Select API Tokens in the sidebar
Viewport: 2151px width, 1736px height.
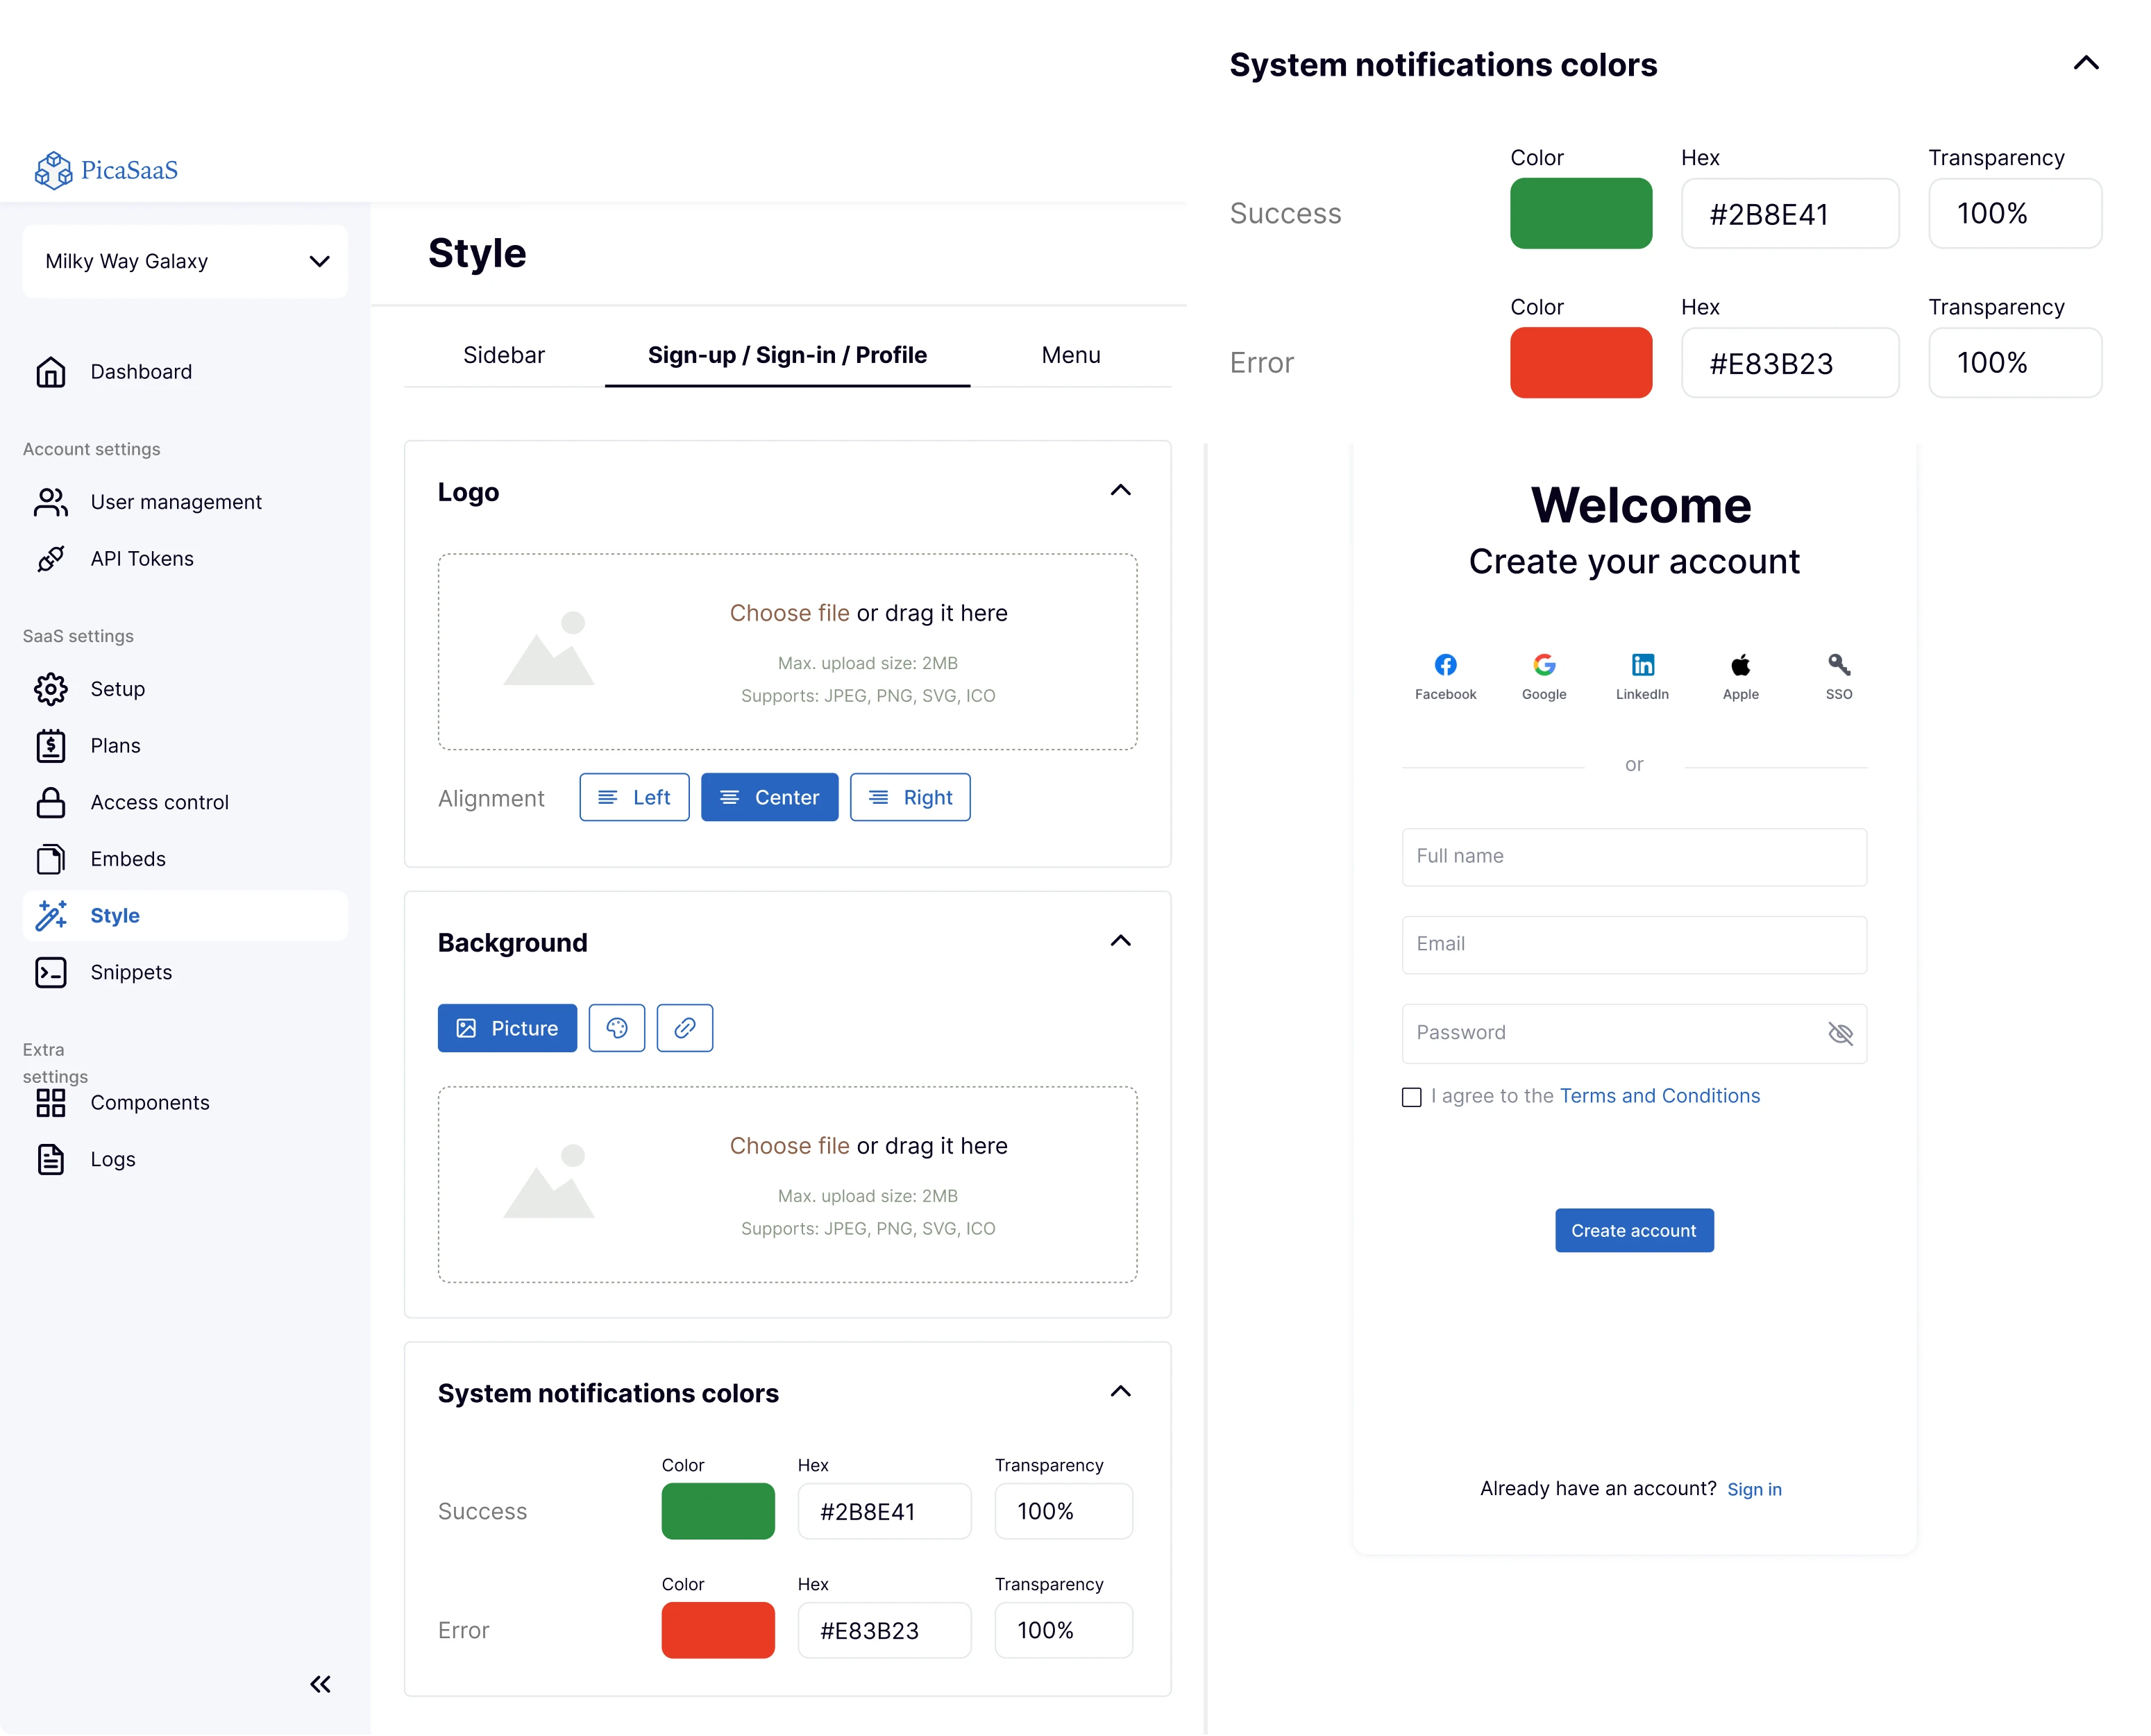[x=141, y=558]
